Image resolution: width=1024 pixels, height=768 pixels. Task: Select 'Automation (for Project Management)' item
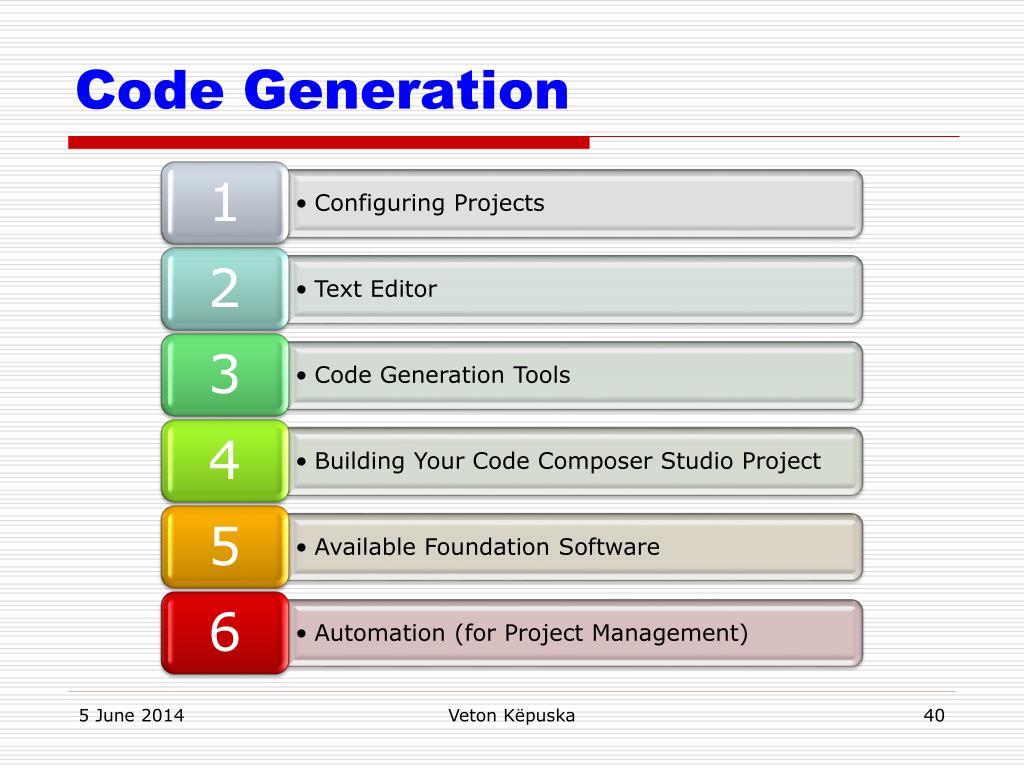(x=575, y=633)
